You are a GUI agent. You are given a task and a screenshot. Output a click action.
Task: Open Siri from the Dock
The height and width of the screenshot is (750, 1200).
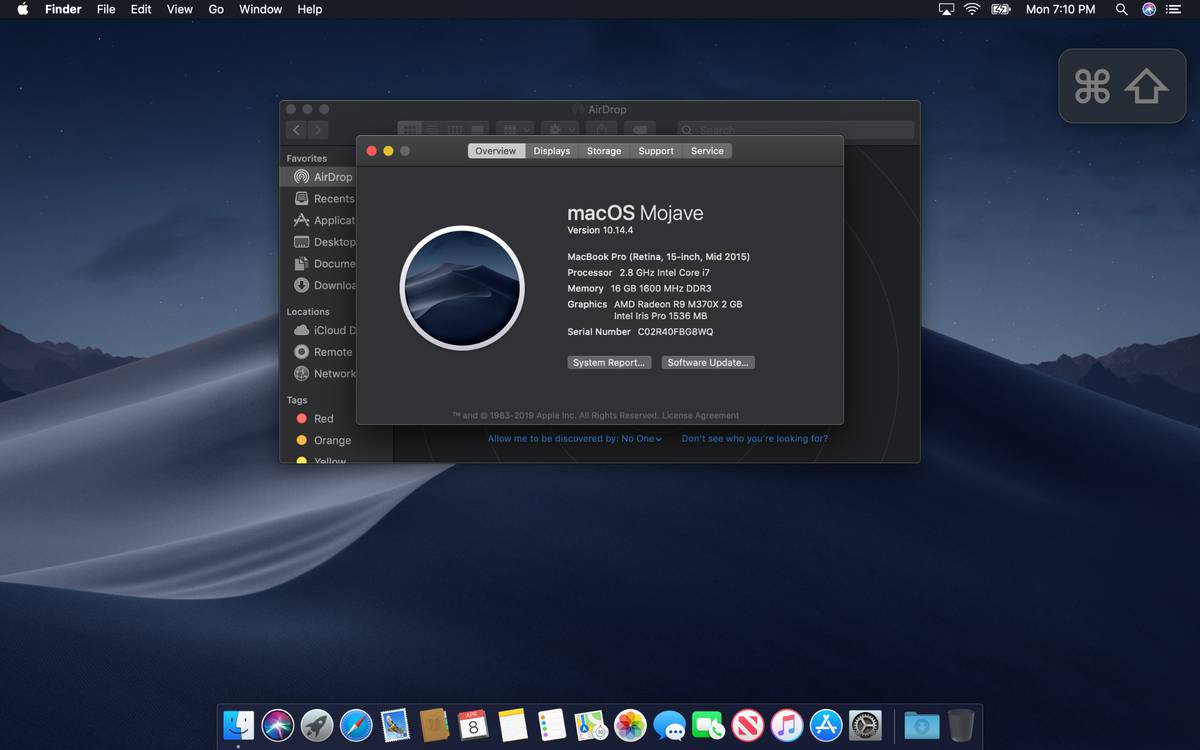(x=278, y=725)
